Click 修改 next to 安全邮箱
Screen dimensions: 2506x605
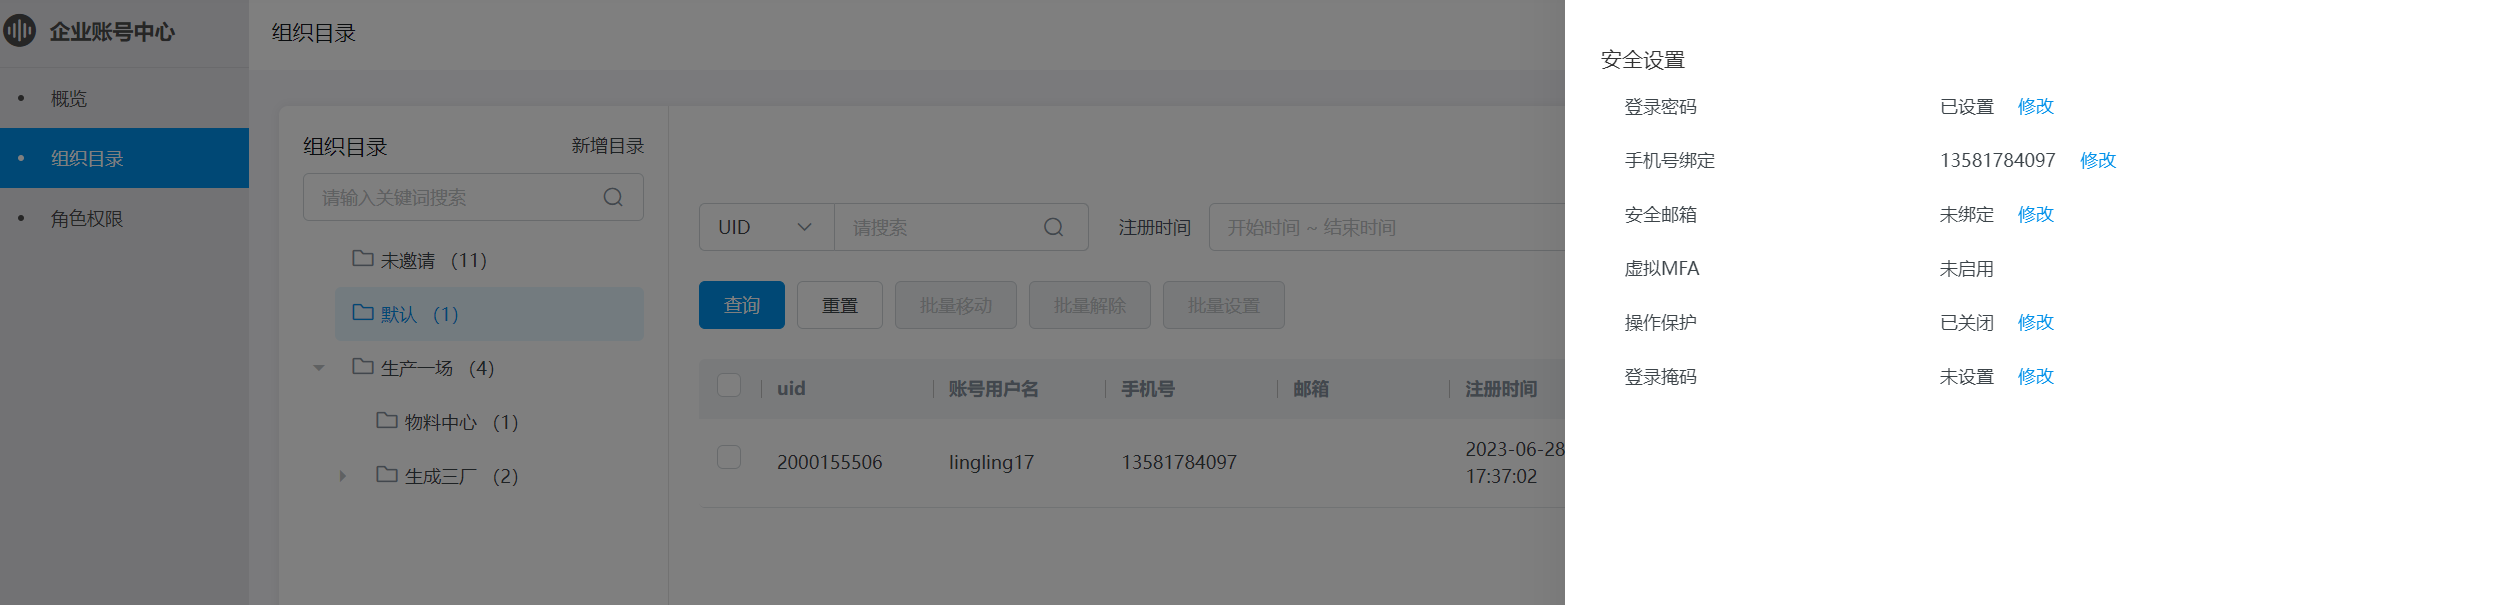point(2035,214)
